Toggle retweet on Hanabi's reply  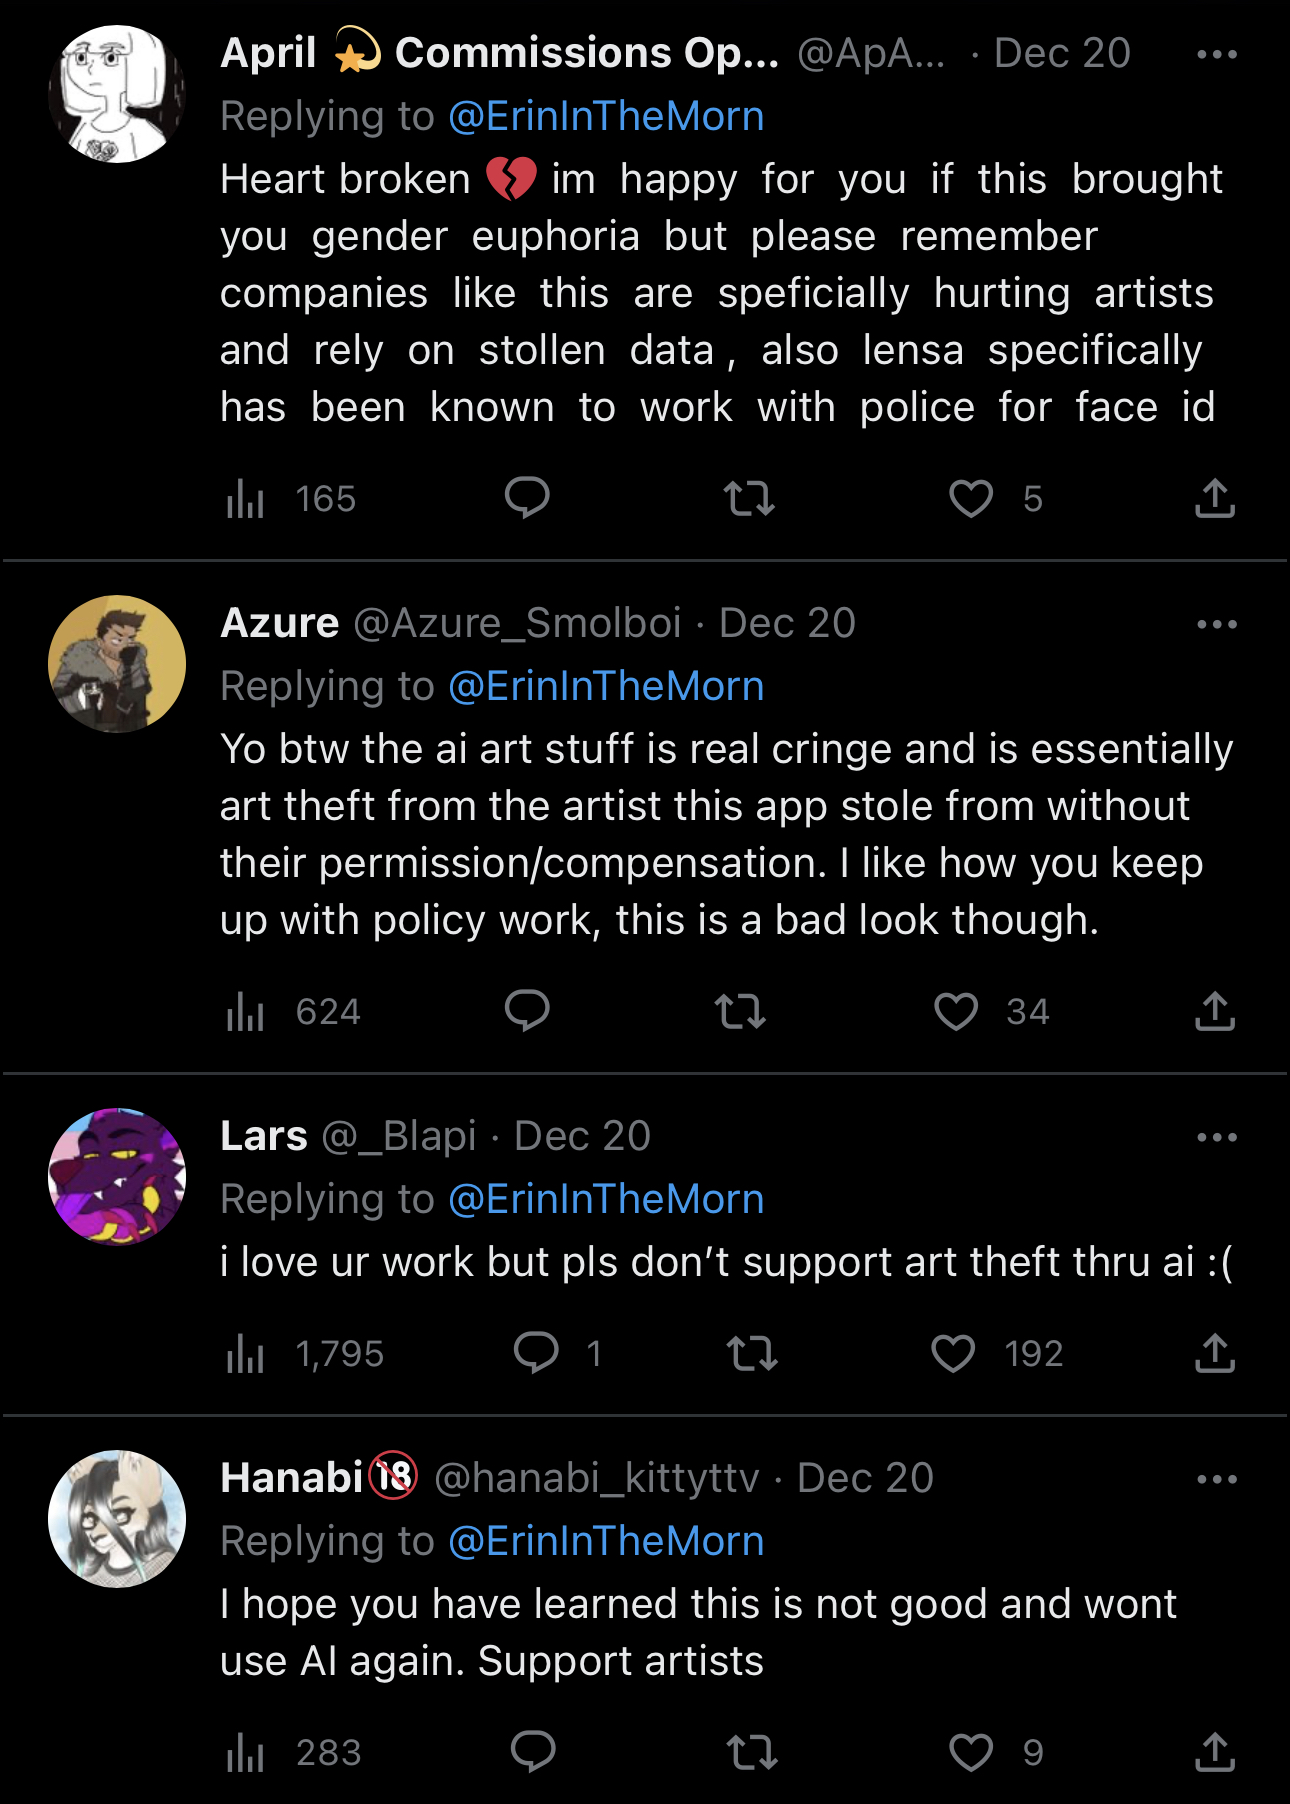(x=751, y=1752)
